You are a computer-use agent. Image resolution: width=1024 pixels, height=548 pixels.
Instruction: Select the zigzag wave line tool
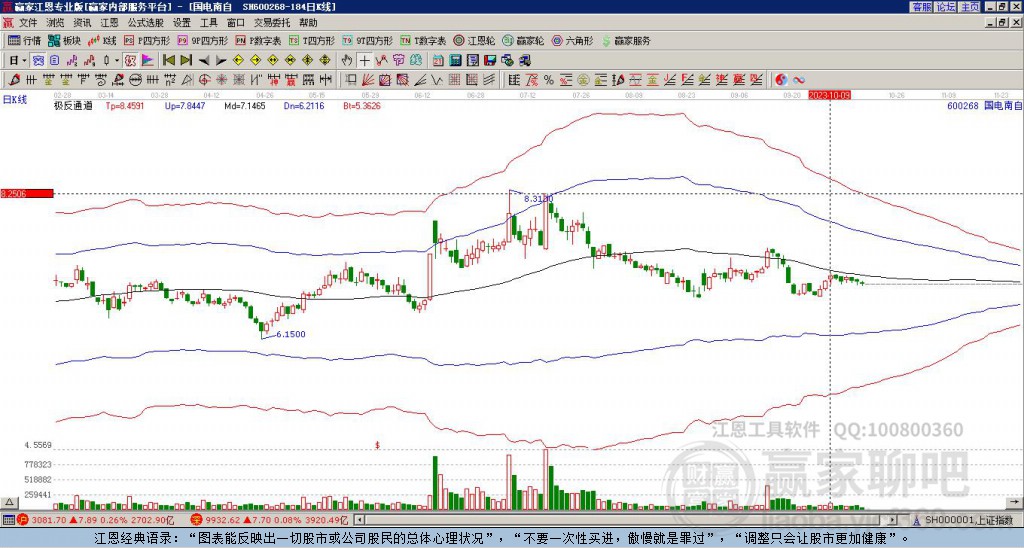pyautogui.click(x=438, y=80)
